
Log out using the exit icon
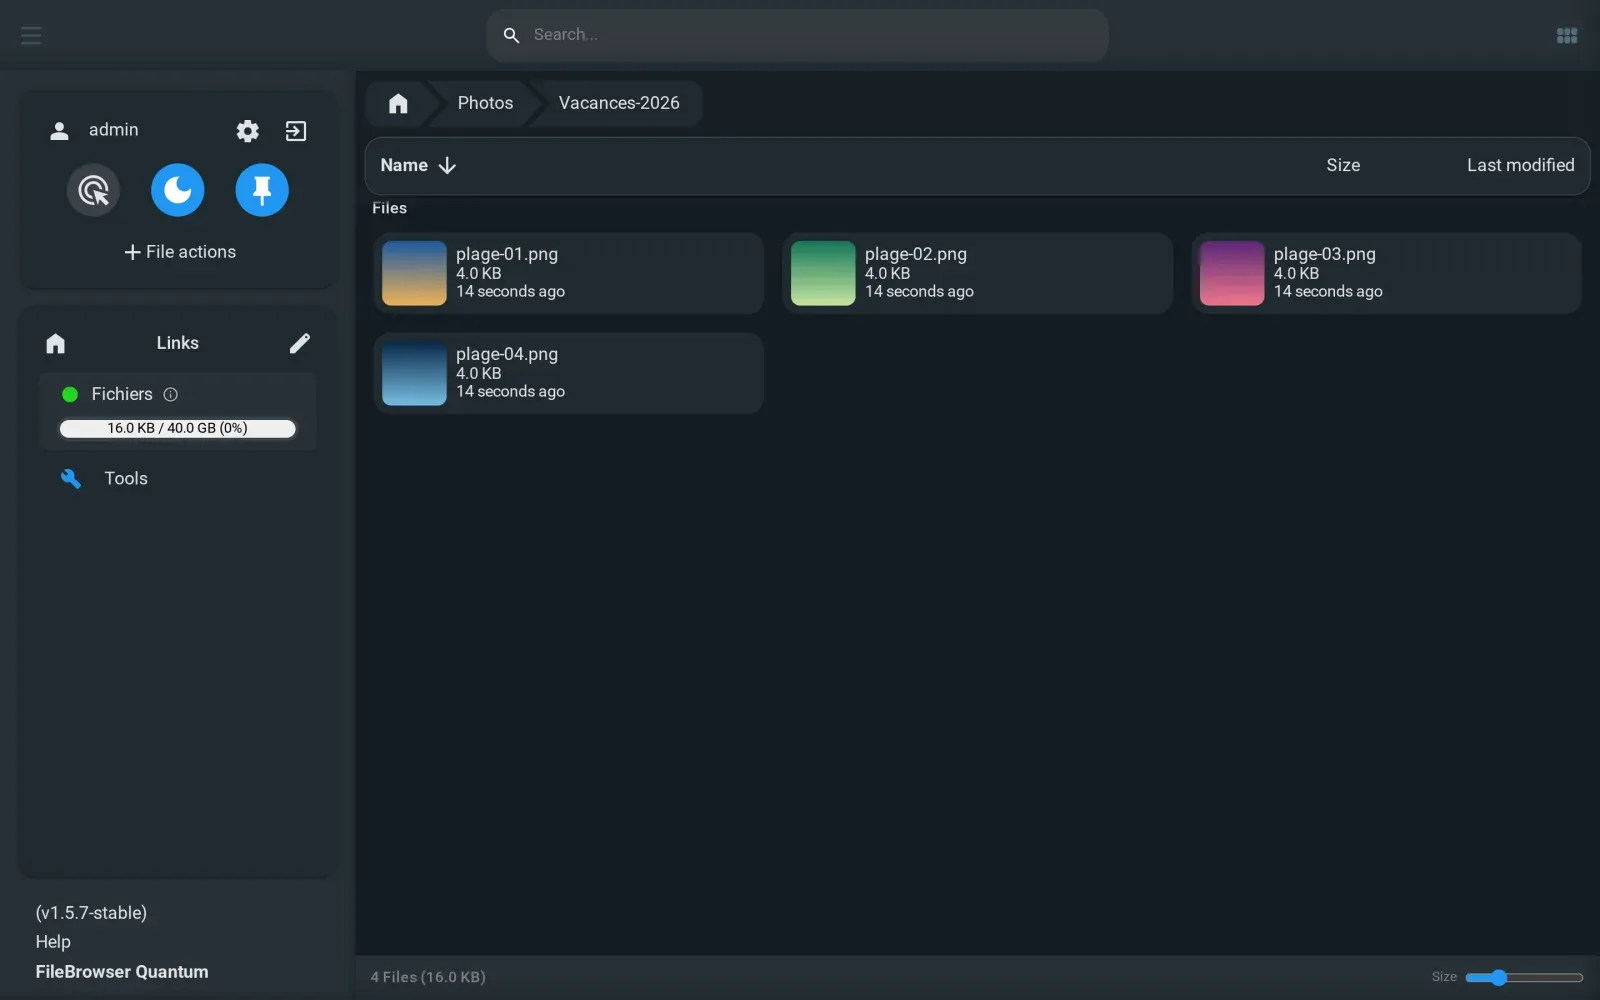click(296, 131)
